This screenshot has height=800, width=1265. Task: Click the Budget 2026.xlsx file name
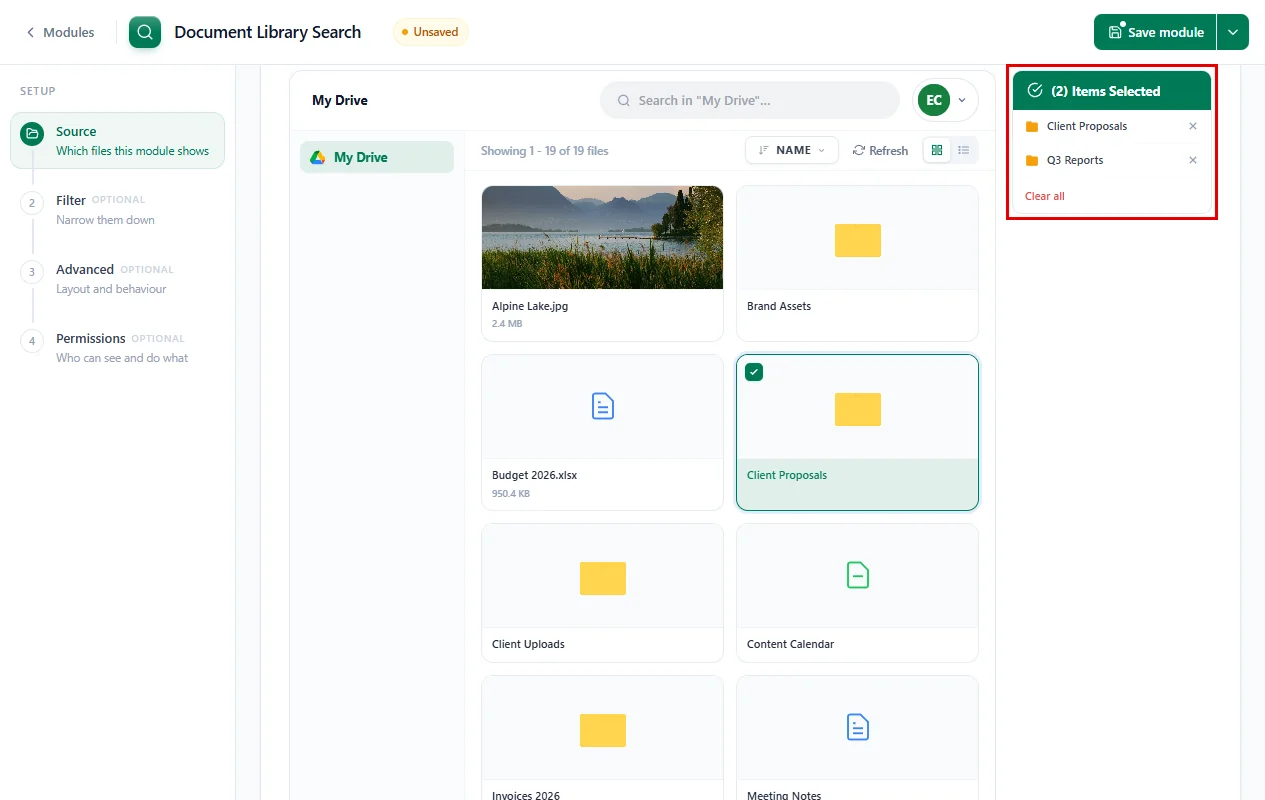click(534, 475)
